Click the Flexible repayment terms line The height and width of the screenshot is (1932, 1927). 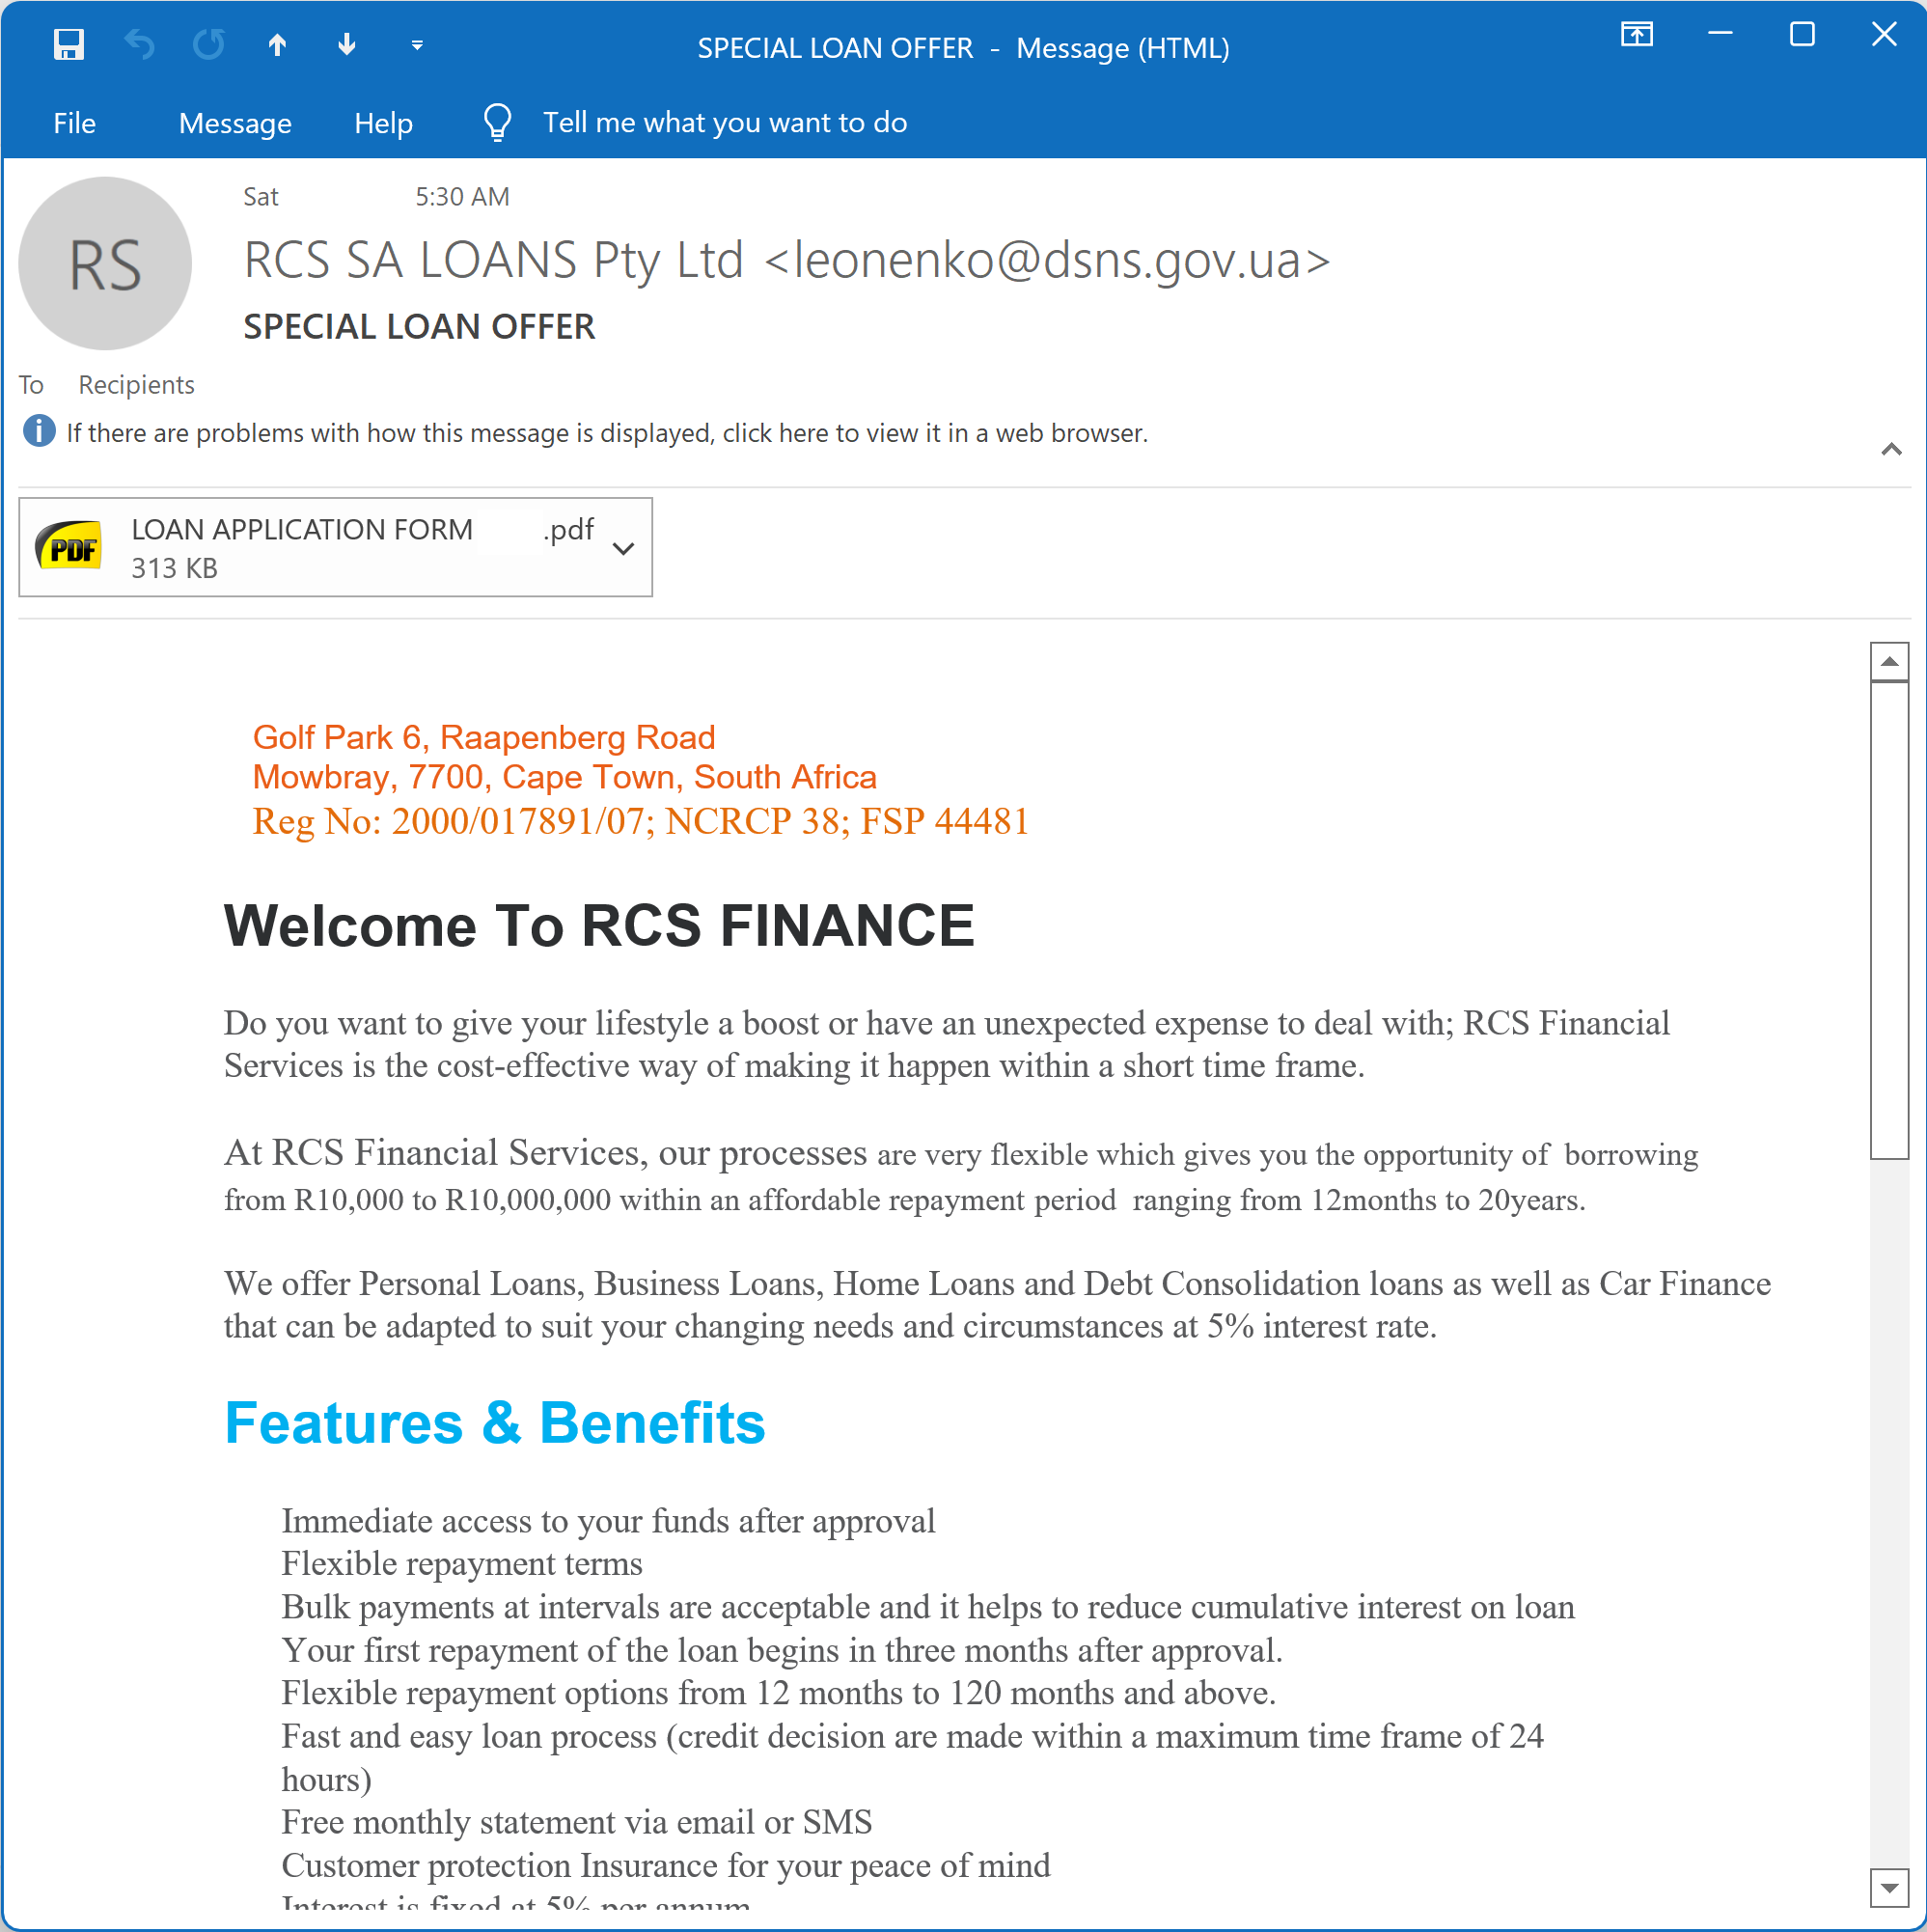(462, 1564)
